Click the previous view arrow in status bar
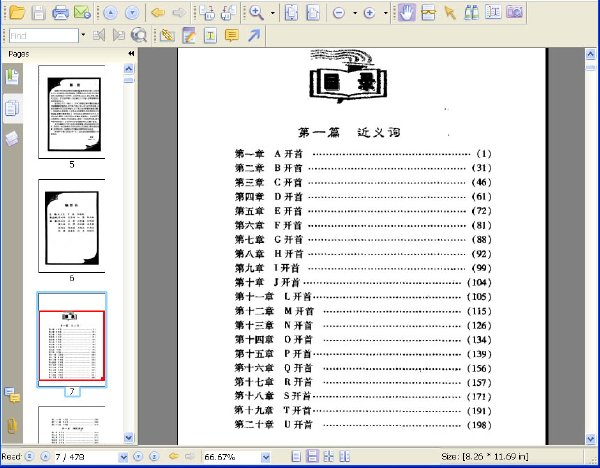This screenshot has height=468, width=600. 174,456
